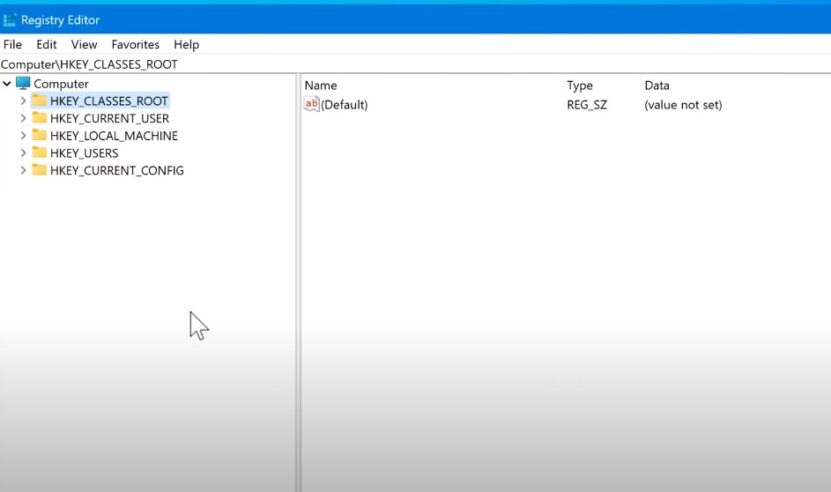Click the address bar showing Computer\HKEY_CLASSES_ROOT
This screenshot has width=831, height=492.
416,64
